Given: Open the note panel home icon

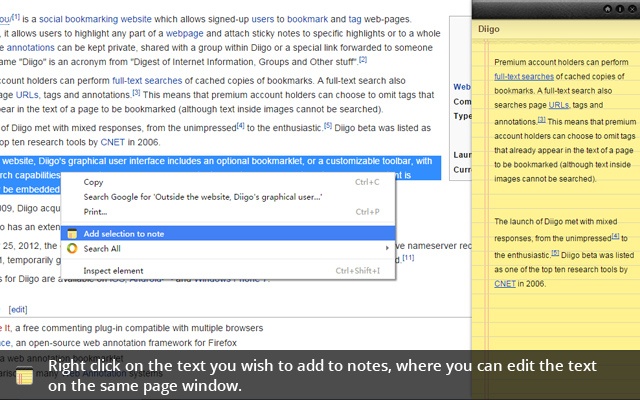Looking at the screenshot, I should coord(607,9).
